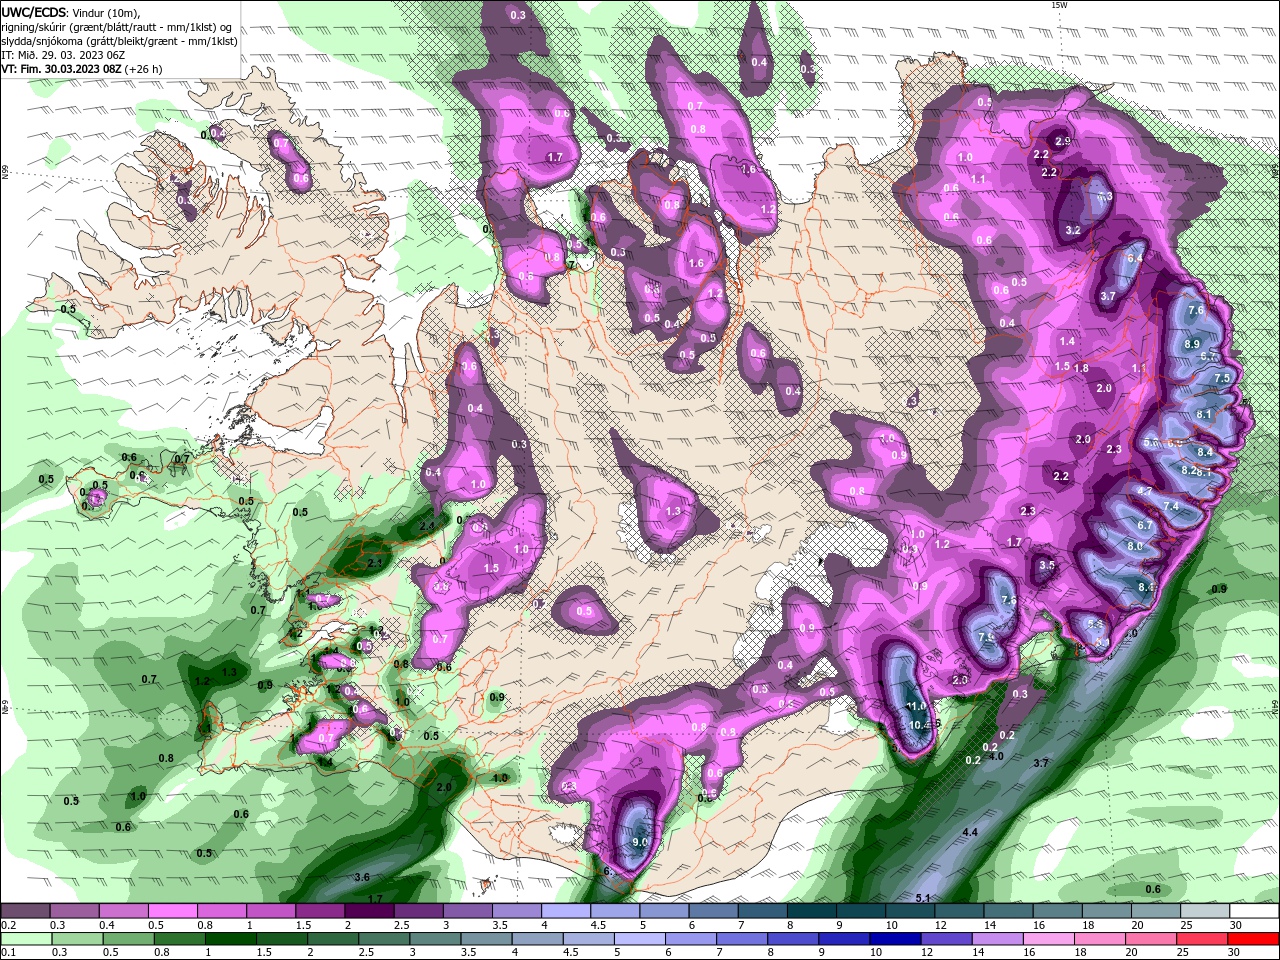Image resolution: width=1280 pixels, height=960 pixels.
Task: Select snow legend swatch between 0.5 and 0.8
Action: coord(172,911)
